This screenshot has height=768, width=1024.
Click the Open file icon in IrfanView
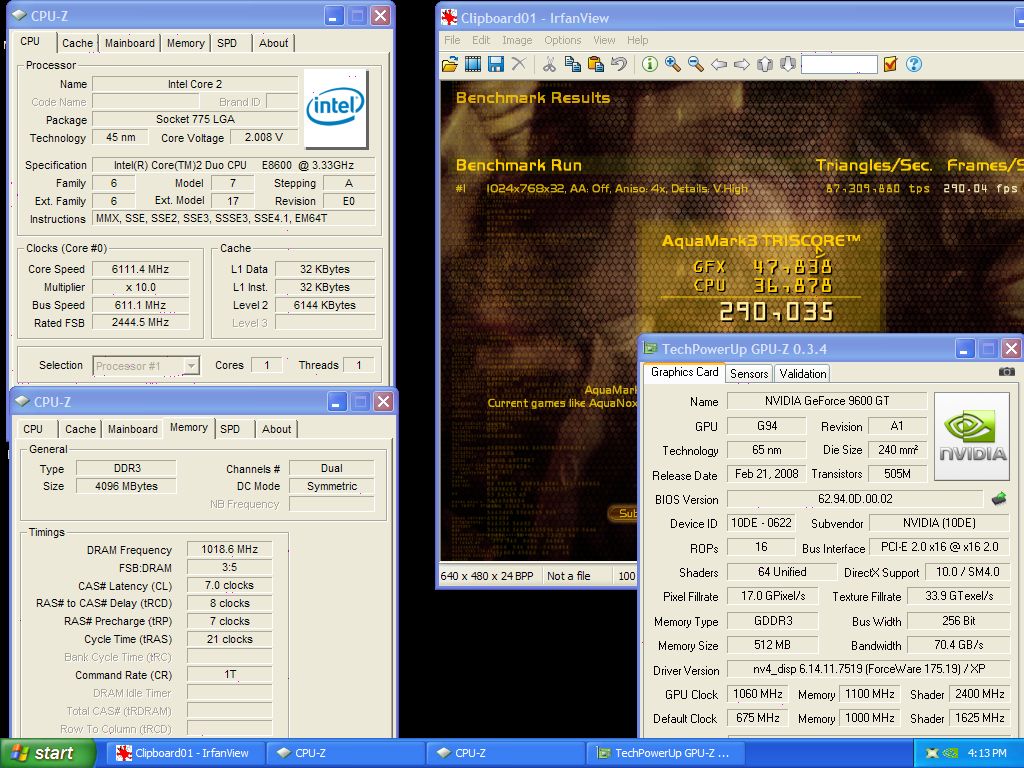(449, 64)
